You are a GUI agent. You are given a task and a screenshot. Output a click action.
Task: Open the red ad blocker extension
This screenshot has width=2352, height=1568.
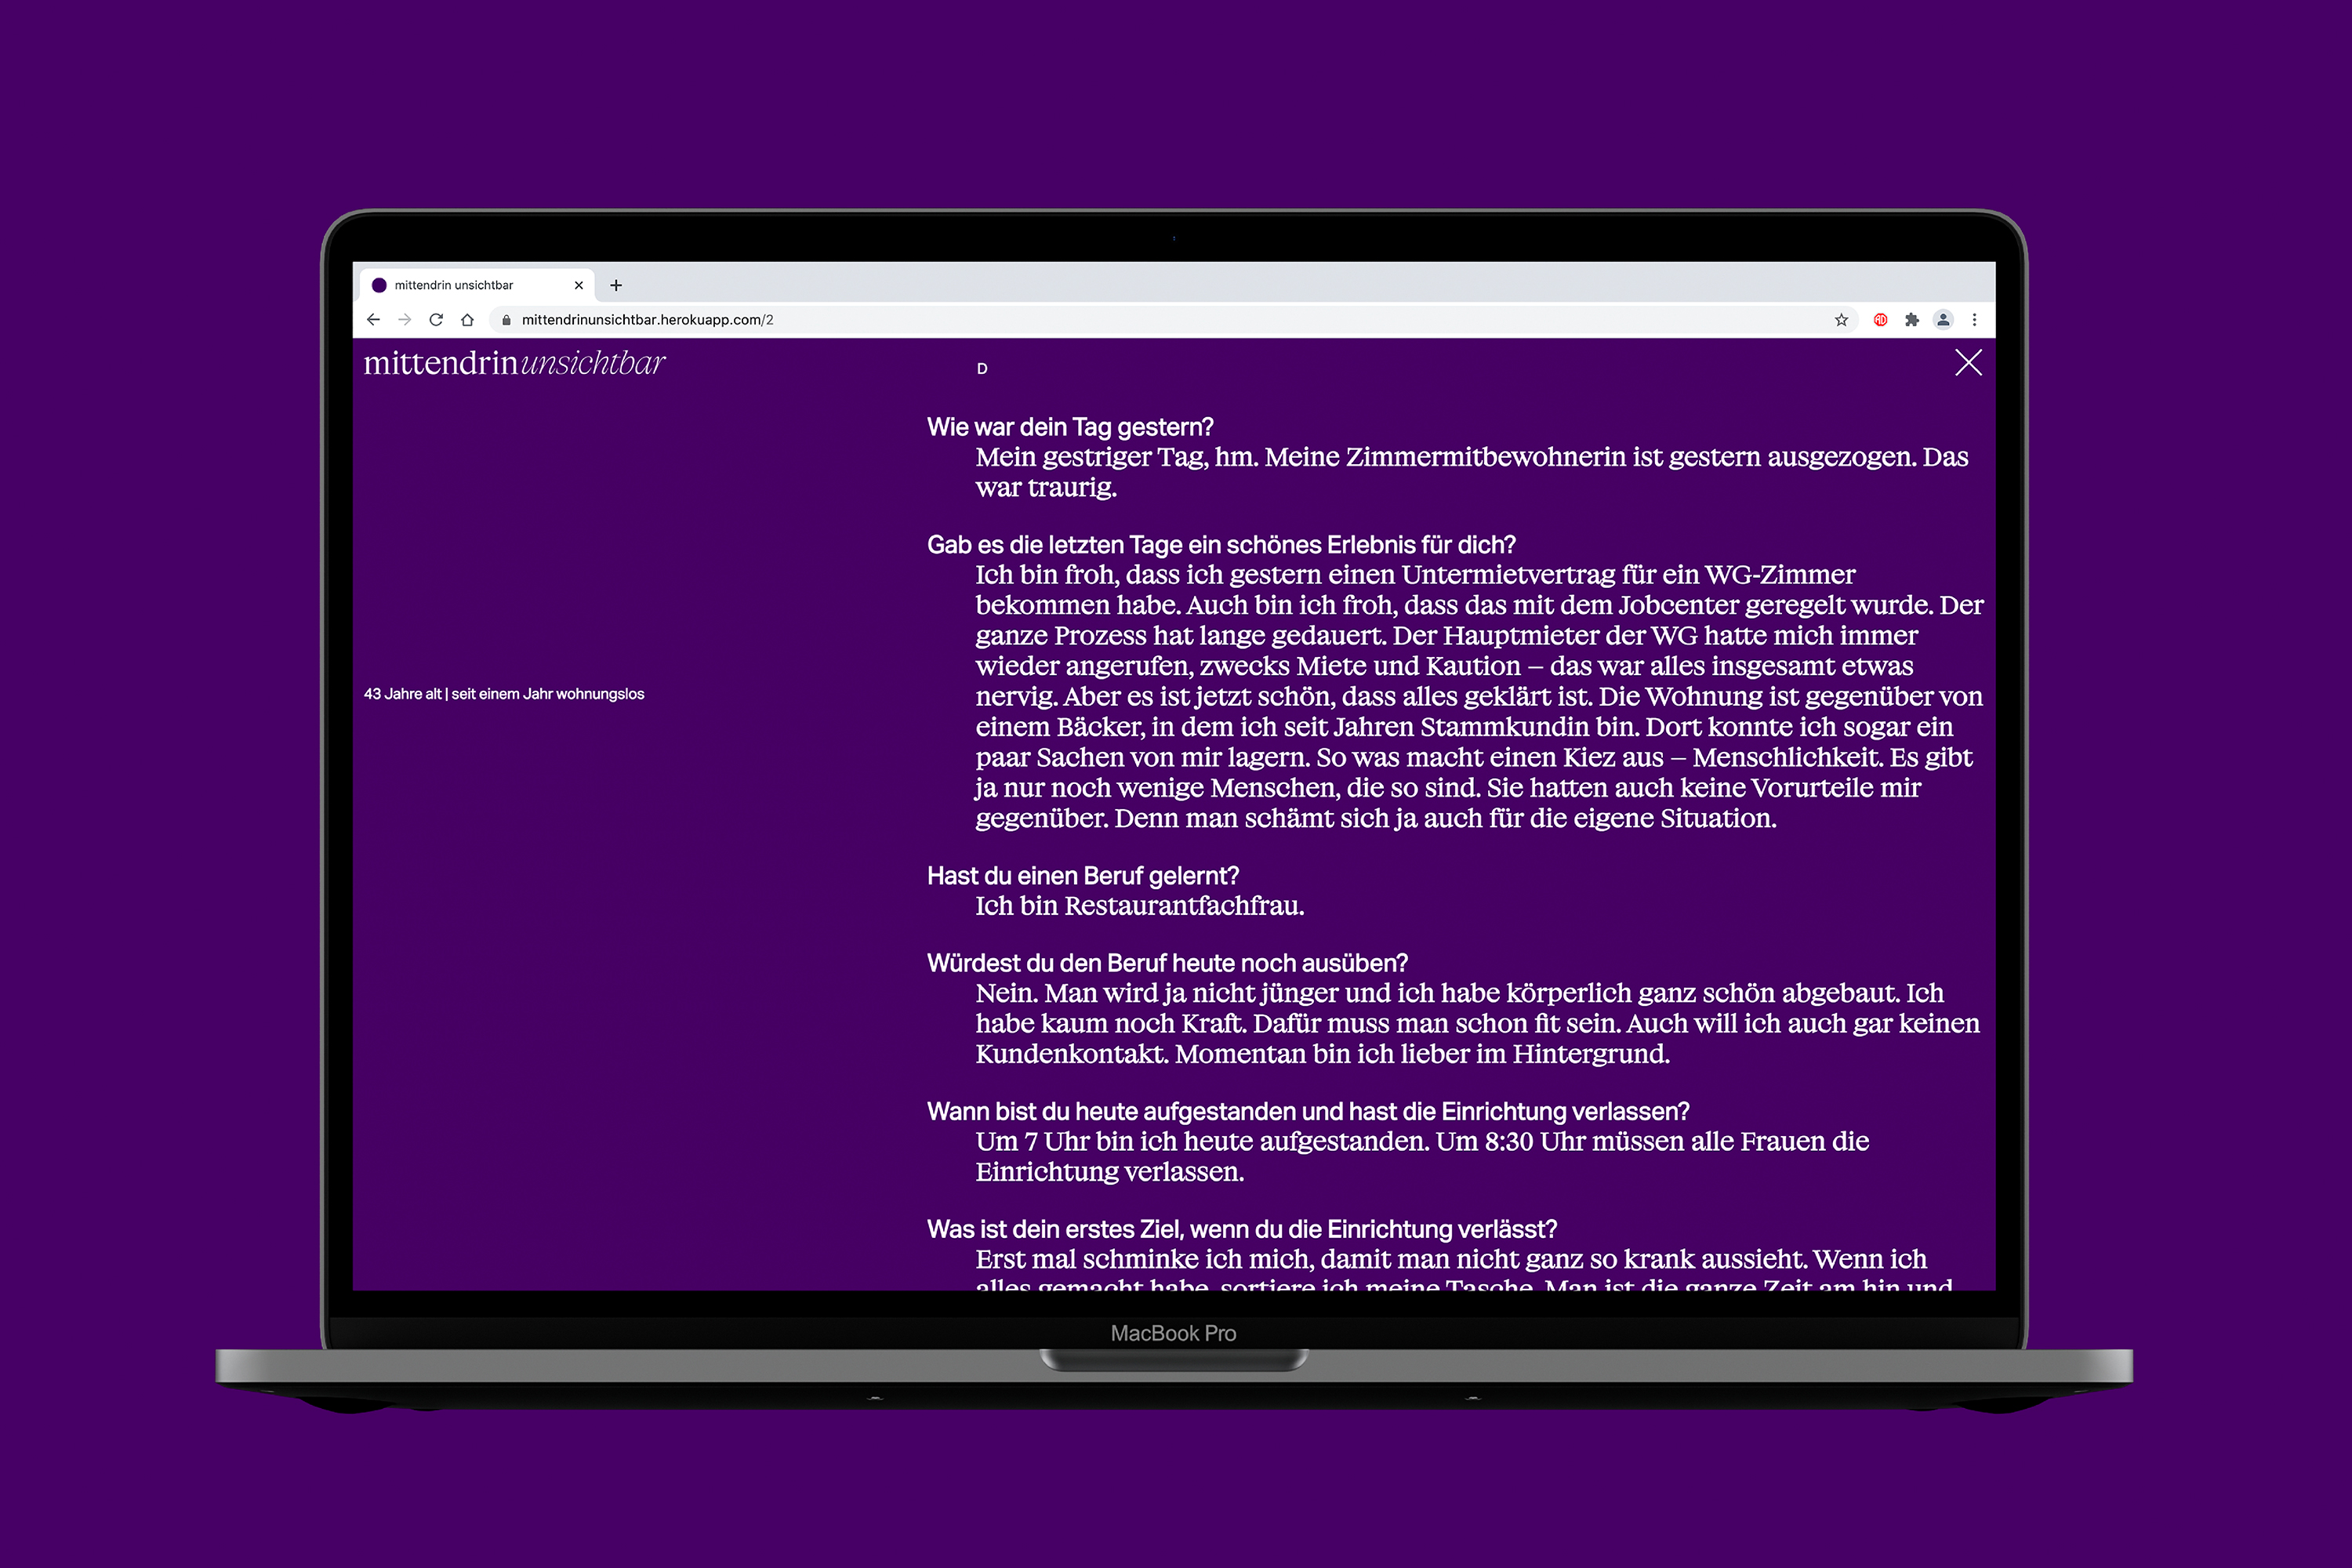click(1880, 320)
